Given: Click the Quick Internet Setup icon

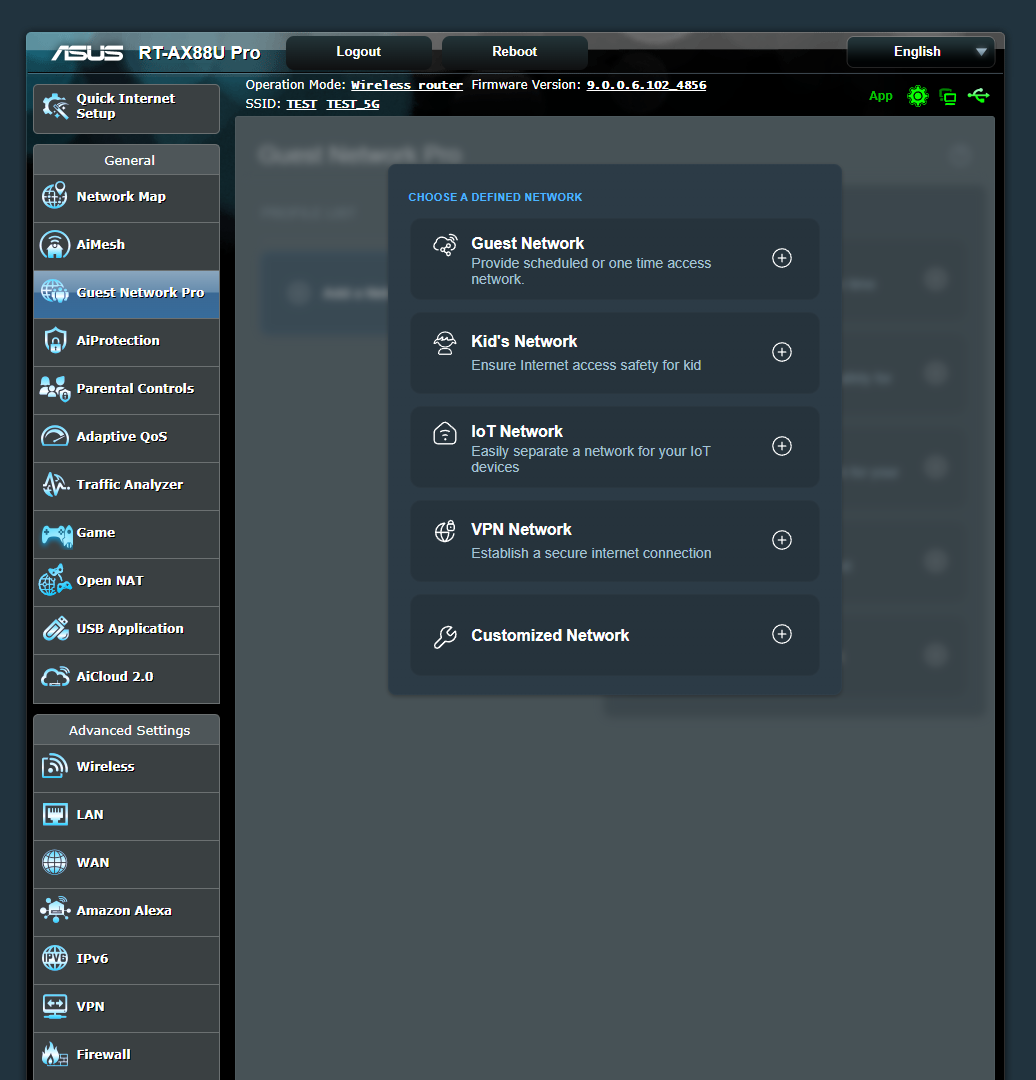Looking at the screenshot, I should coord(55,106).
